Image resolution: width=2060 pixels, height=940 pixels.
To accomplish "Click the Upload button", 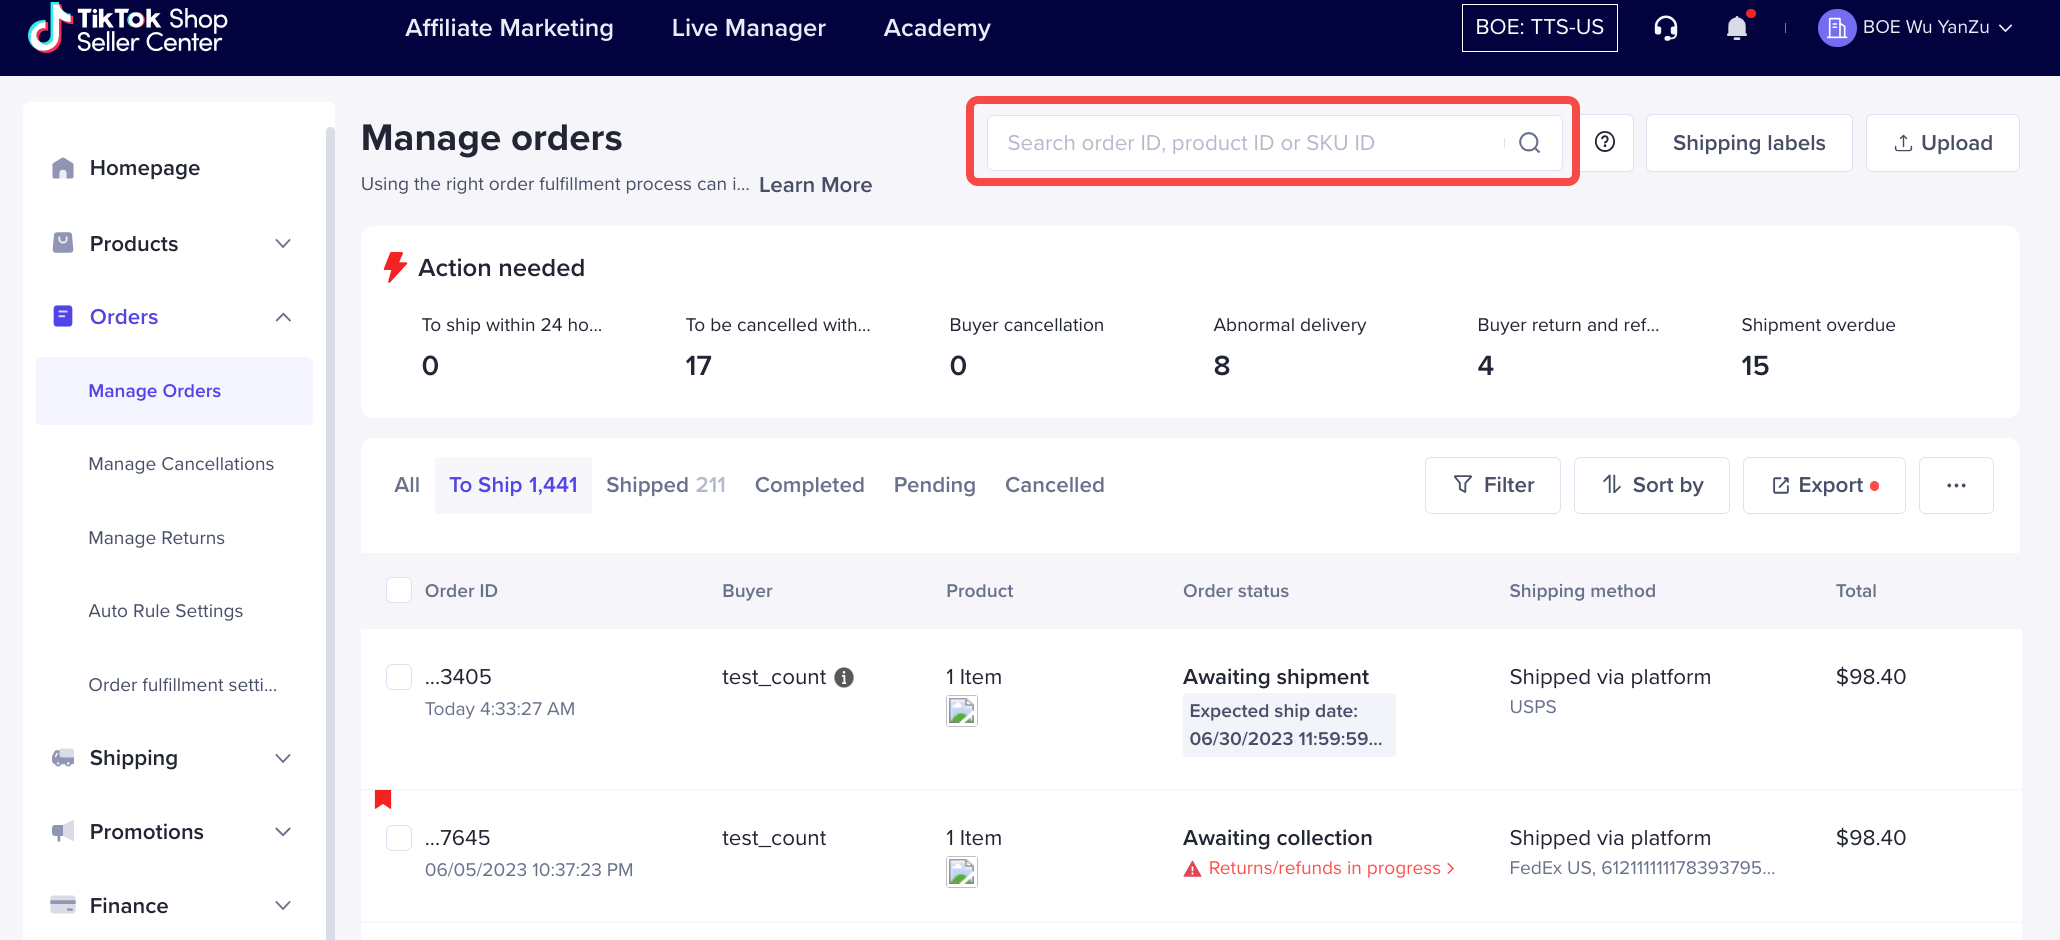I will (x=1942, y=143).
